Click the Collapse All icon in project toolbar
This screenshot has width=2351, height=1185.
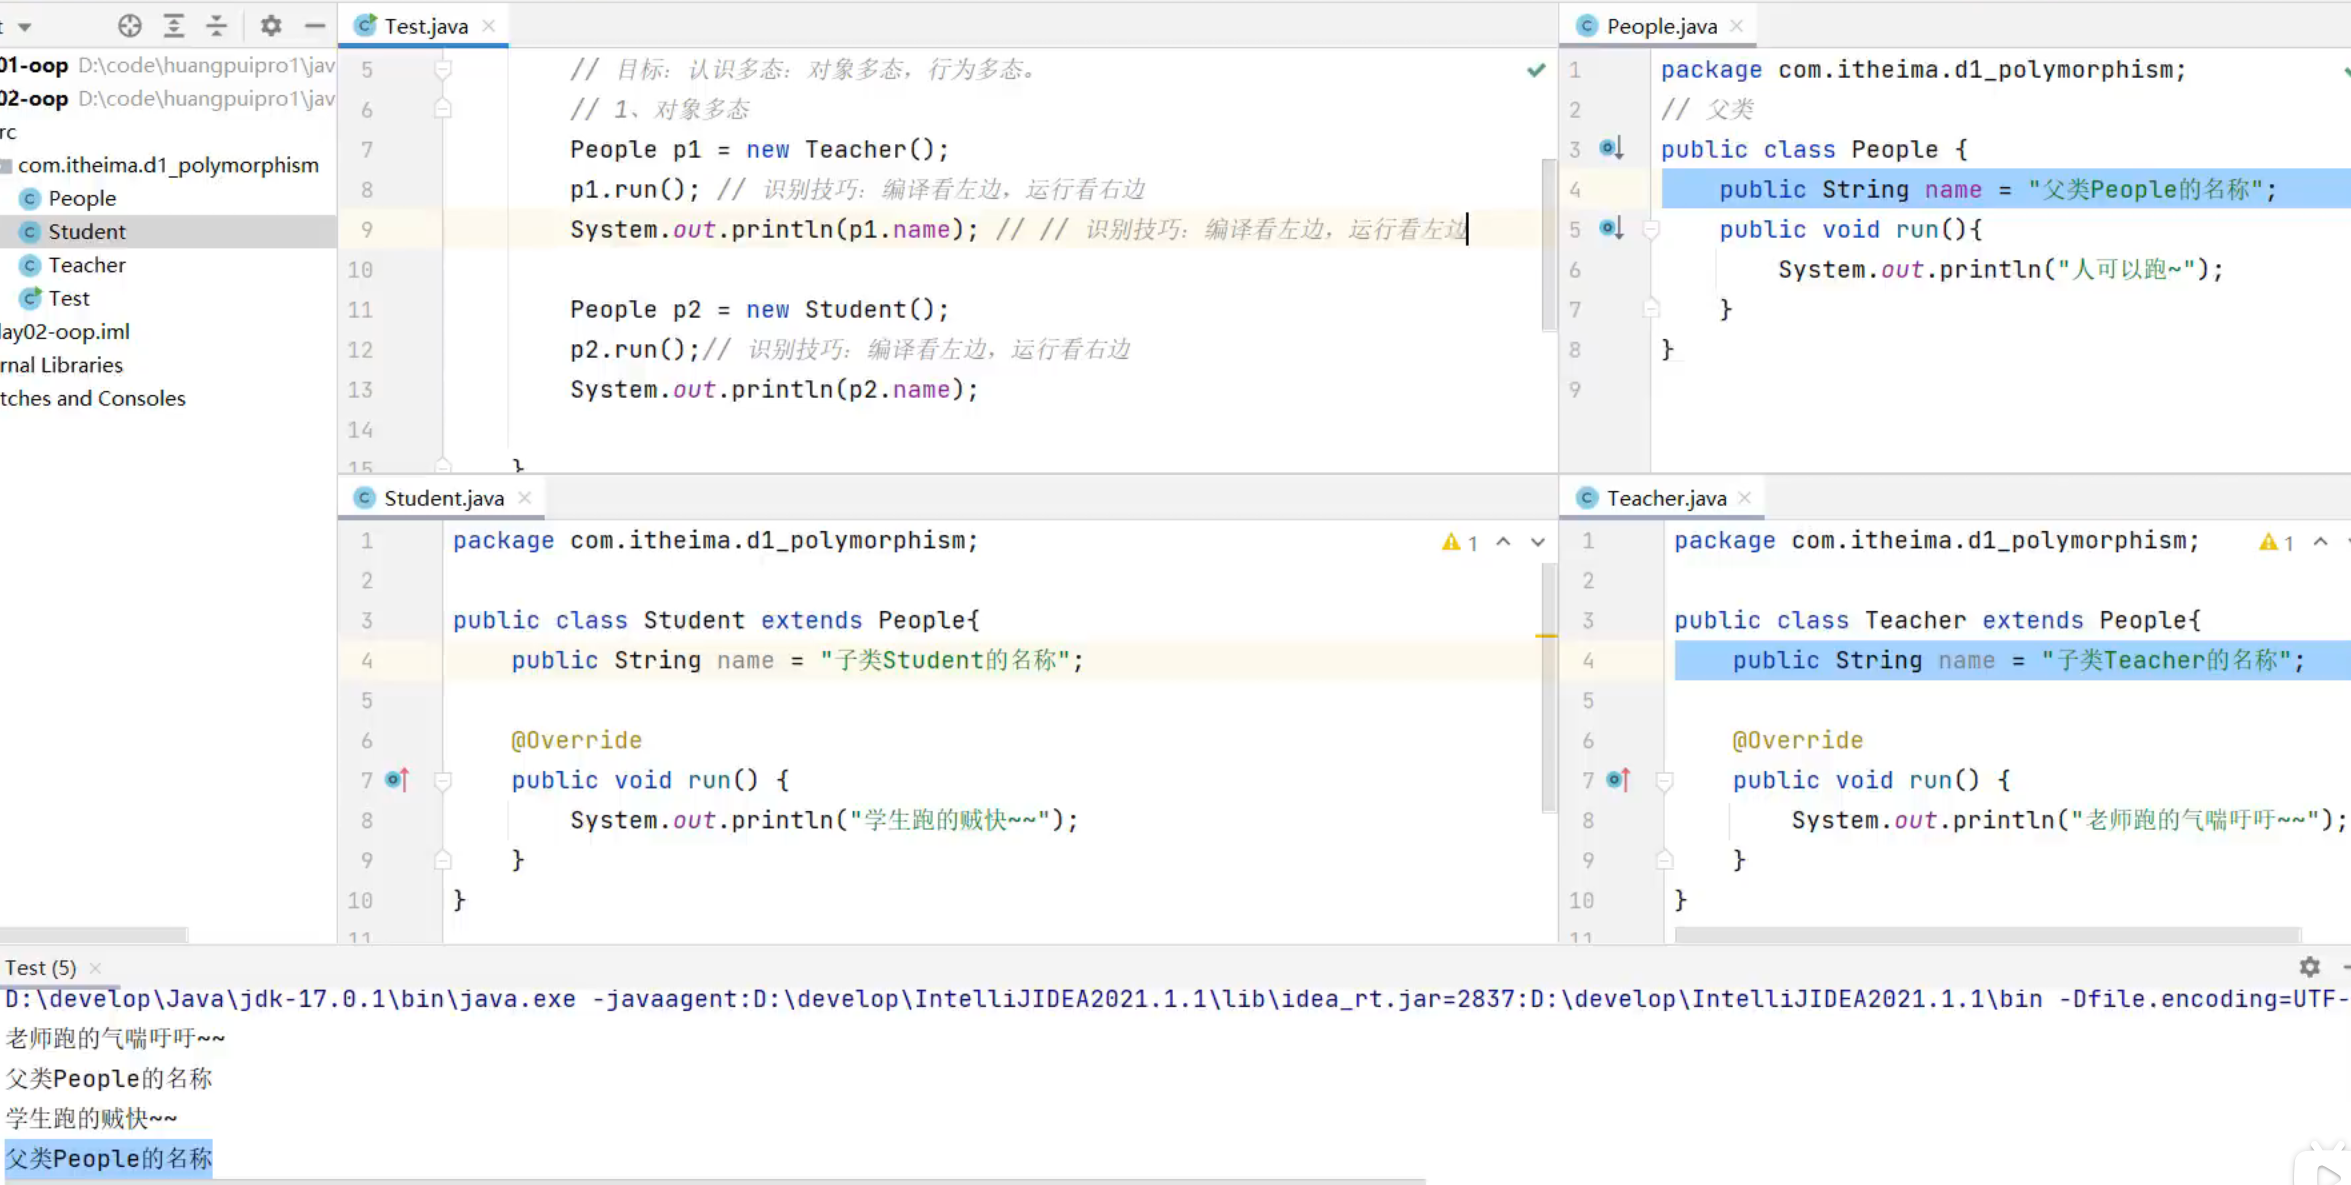point(216,26)
